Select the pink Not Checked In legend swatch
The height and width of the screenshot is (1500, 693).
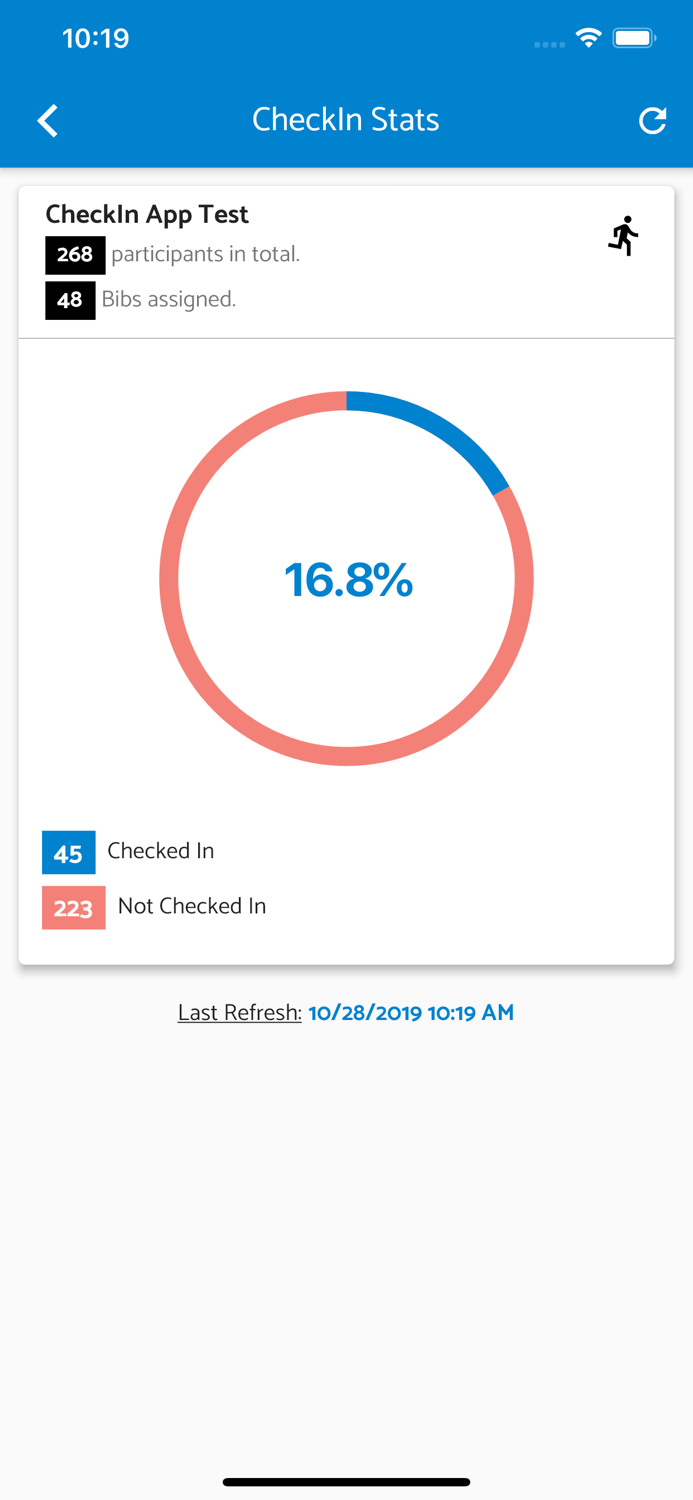coord(73,907)
